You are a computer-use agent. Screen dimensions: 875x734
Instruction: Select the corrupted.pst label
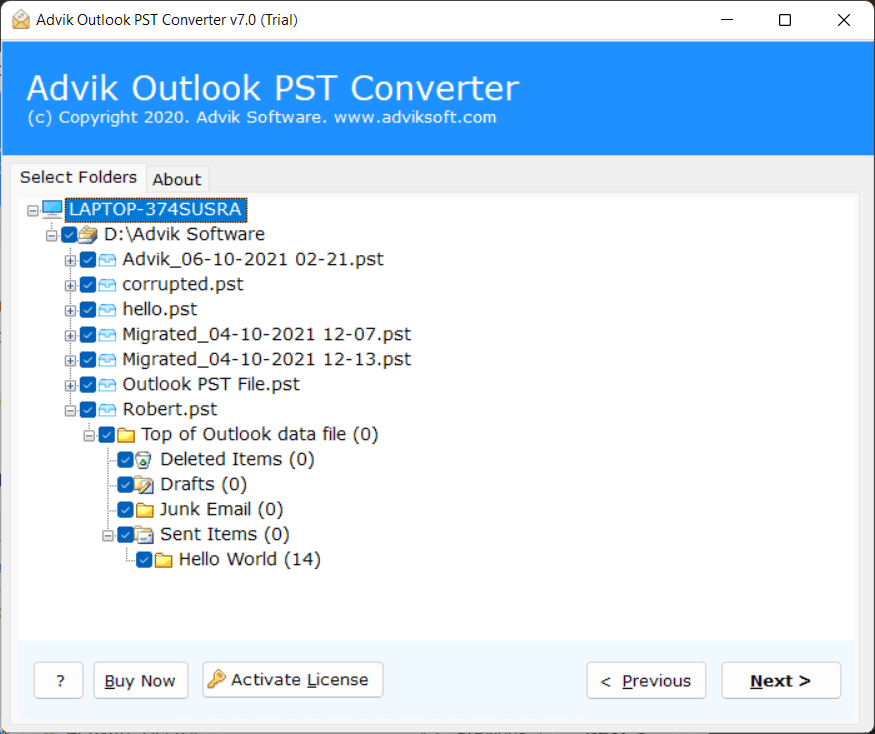pyautogui.click(x=183, y=284)
